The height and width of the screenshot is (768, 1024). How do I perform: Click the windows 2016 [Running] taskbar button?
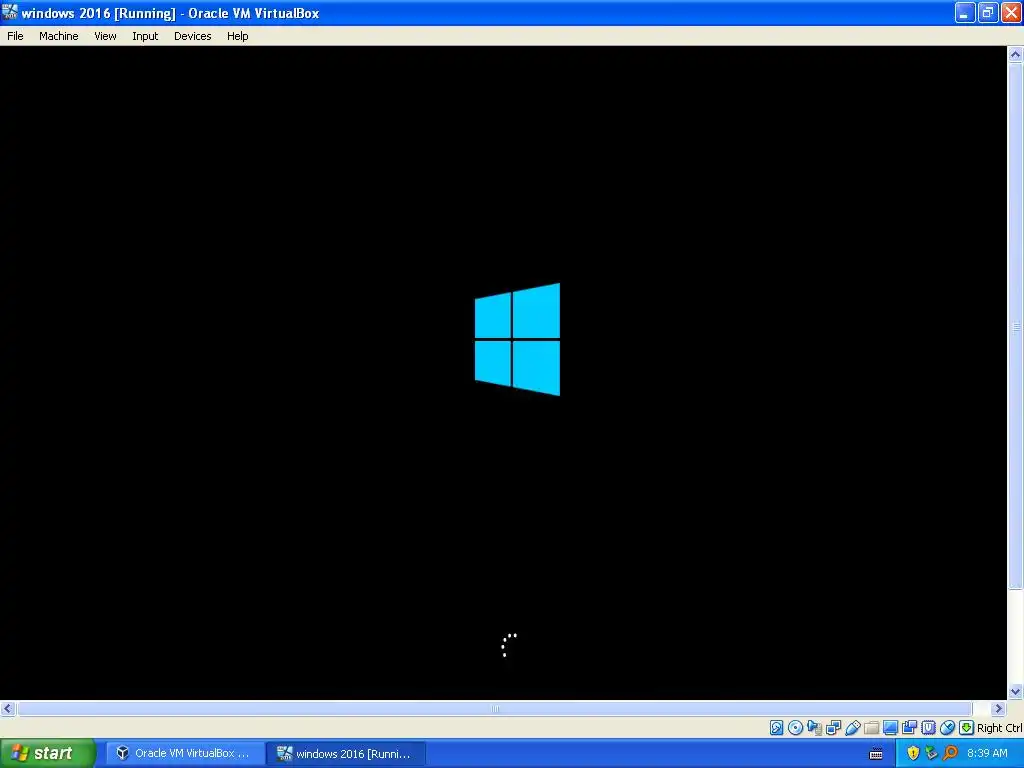click(x=346, y=753)
